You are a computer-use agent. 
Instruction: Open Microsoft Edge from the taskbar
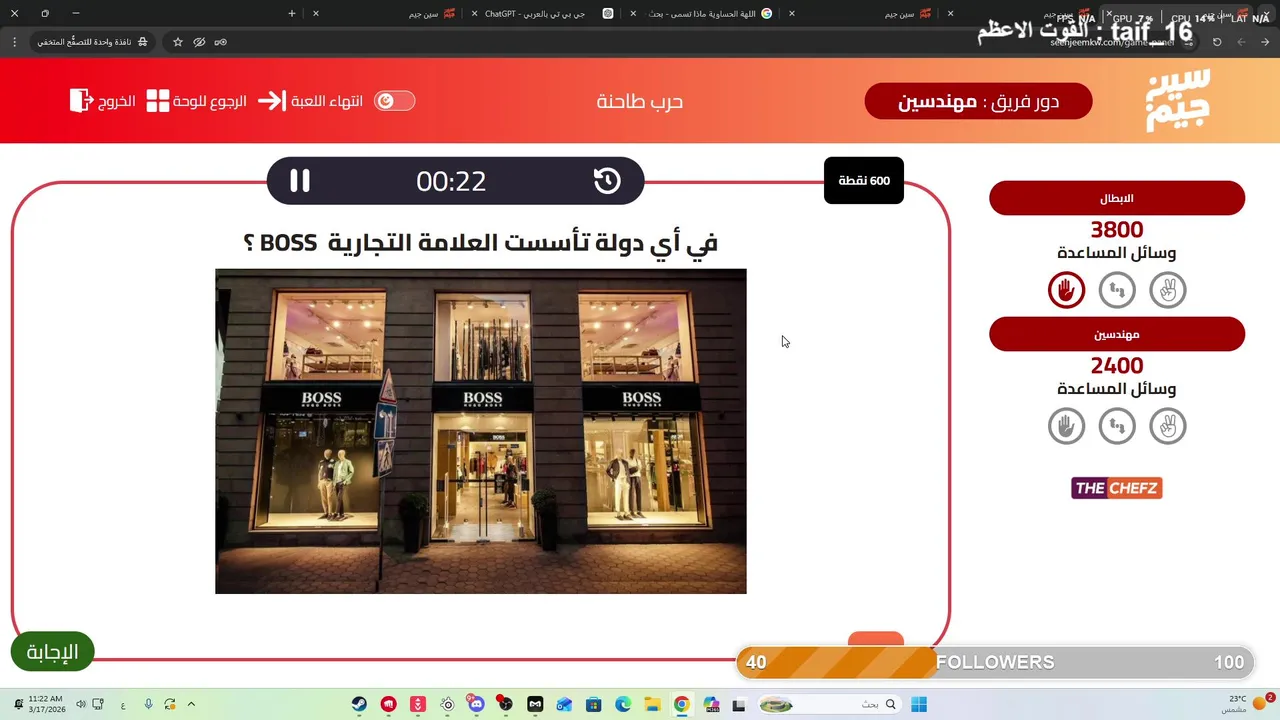pyautogui.click(x=623, y=704)
